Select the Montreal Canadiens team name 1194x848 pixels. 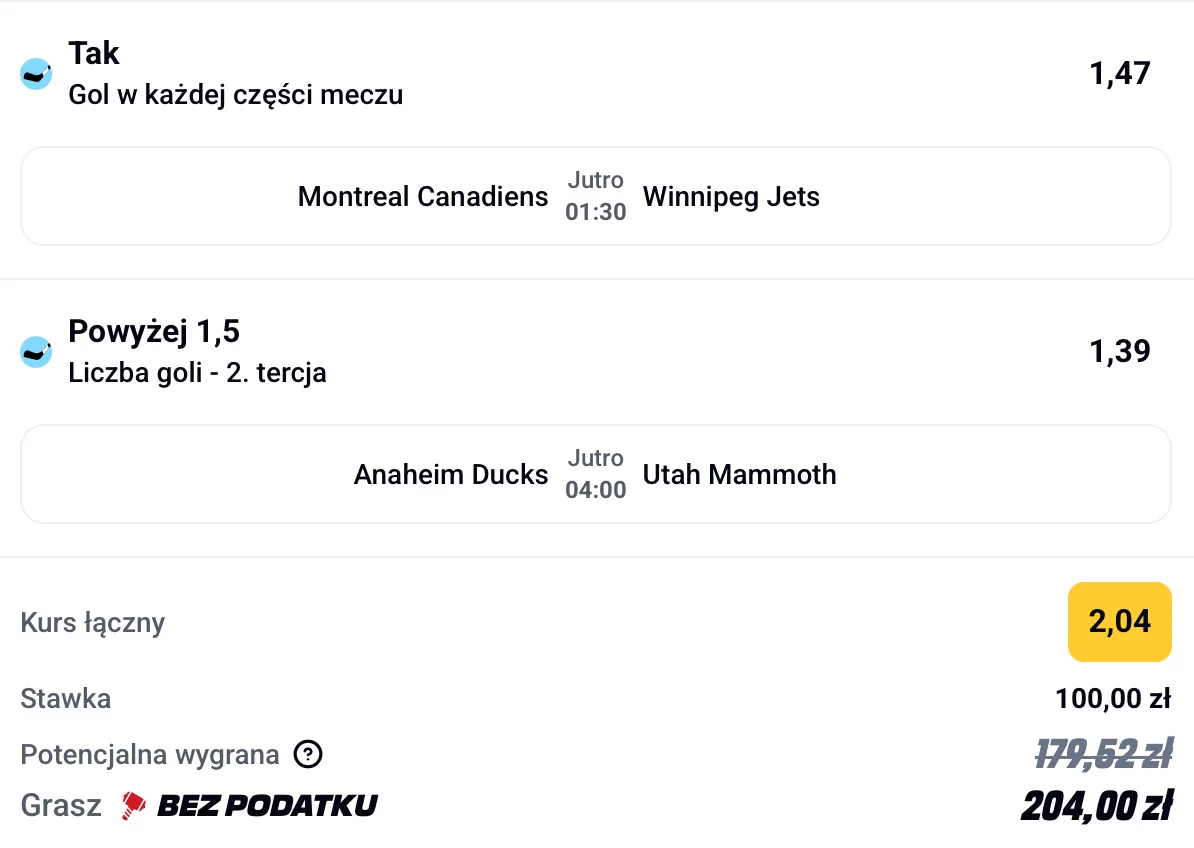[422, 197]
